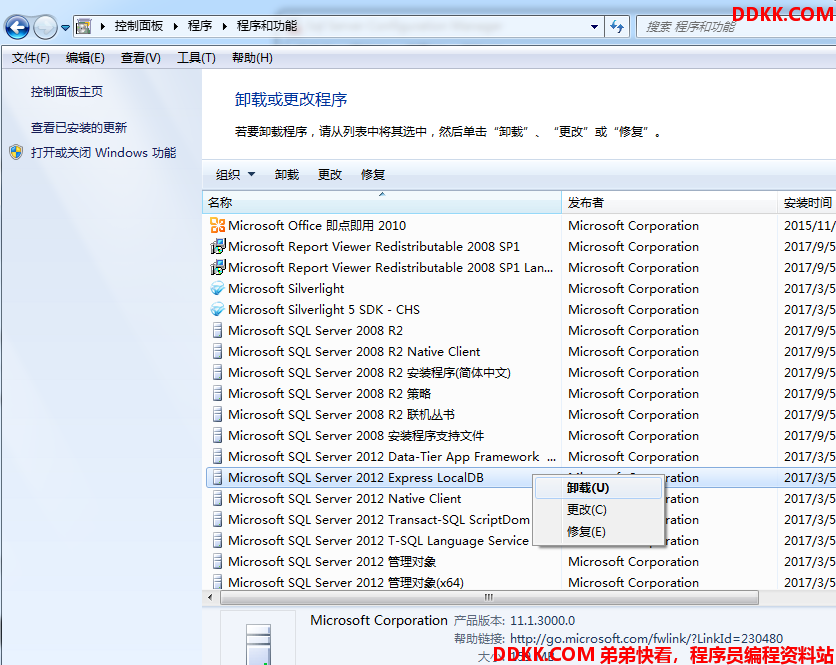Screen dimensions: 836x665
Task: Click publisher cell of Microsoft Office 即点即用 row
Action: coord(633,226)
